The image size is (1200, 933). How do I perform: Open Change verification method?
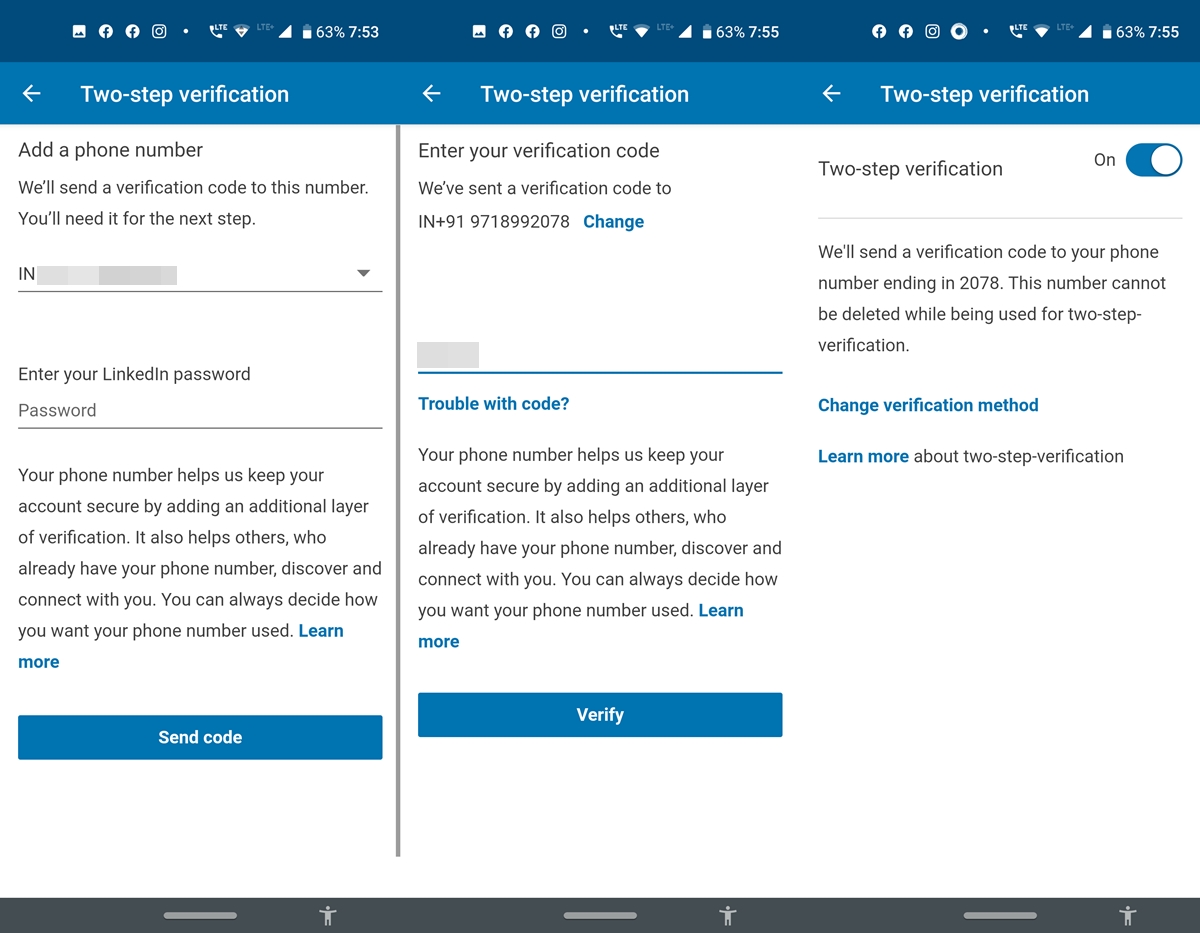point(928,405)
